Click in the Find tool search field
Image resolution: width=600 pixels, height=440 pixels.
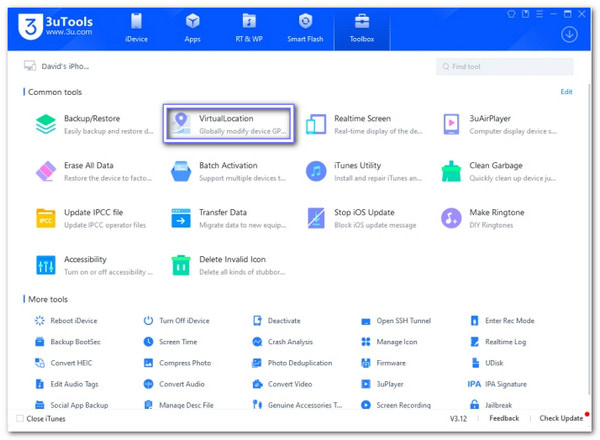point(504,67)
